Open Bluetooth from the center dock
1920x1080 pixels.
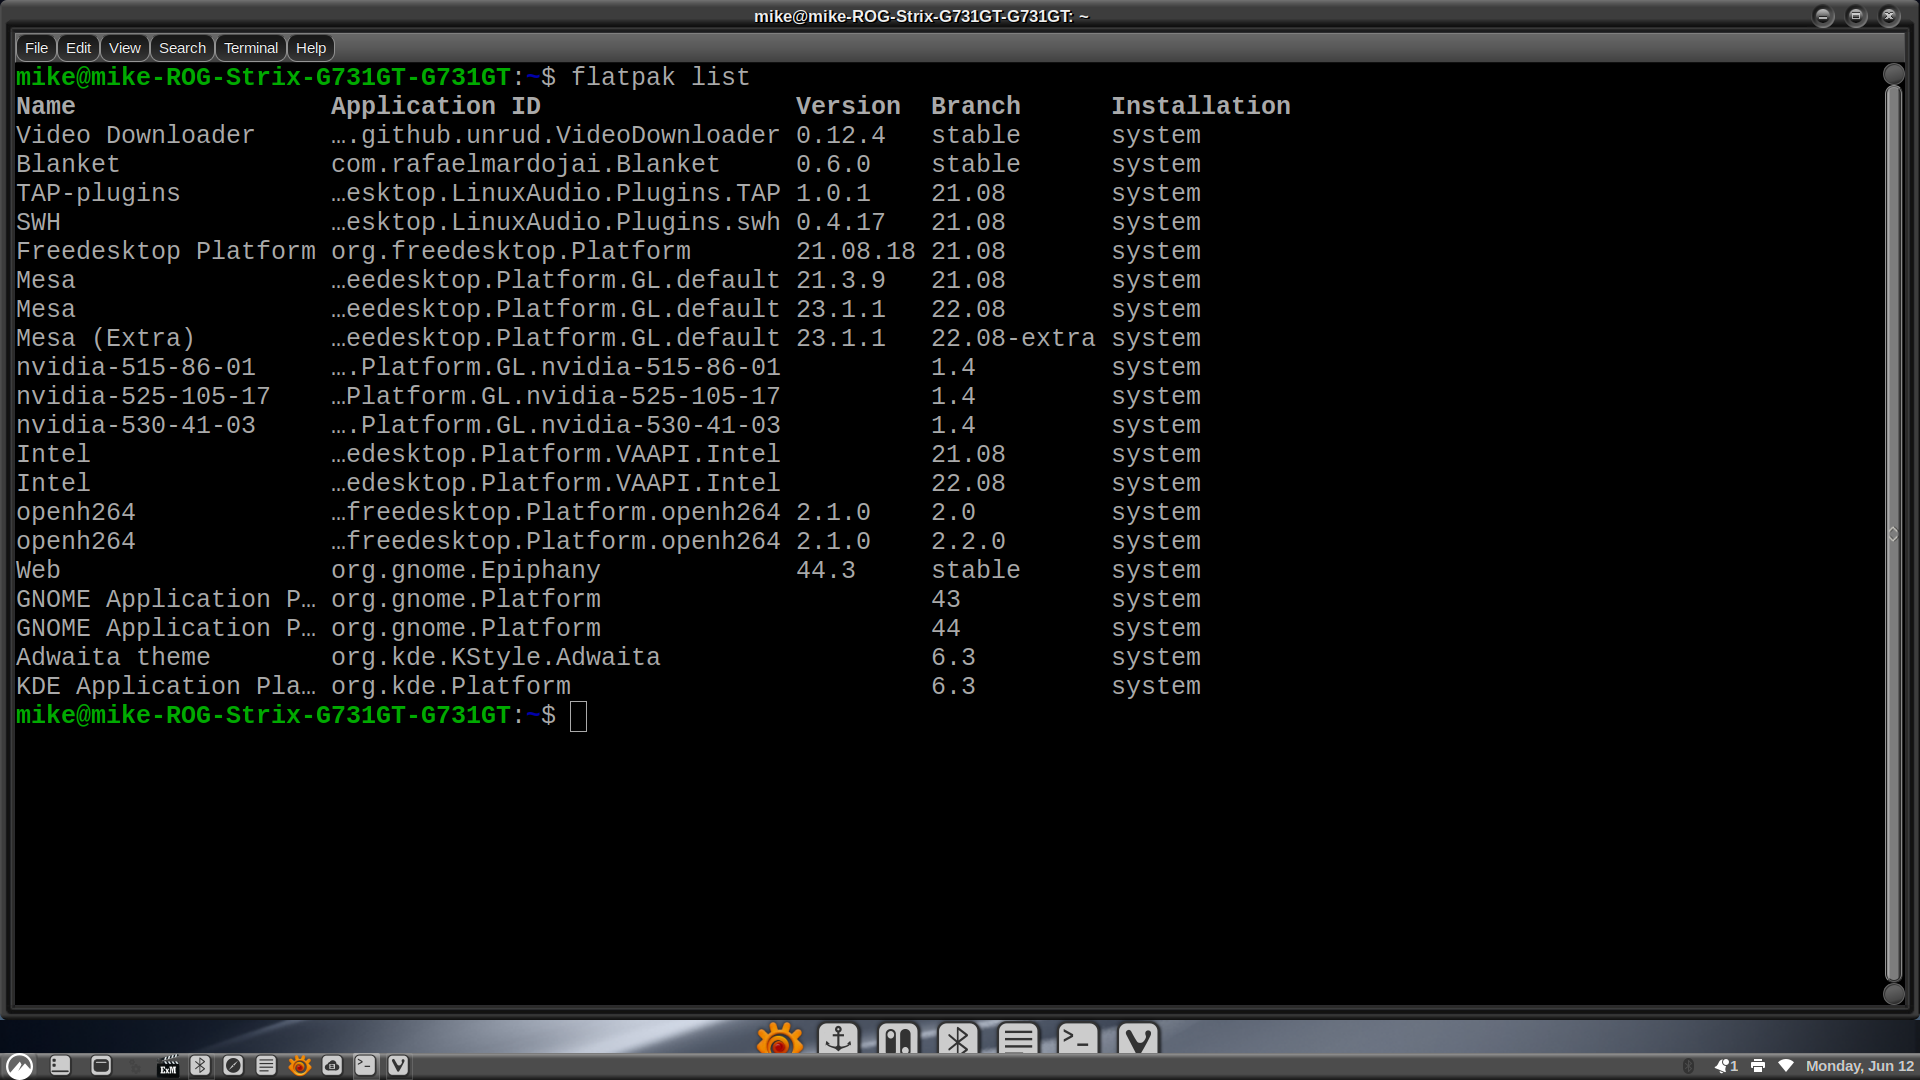958,1039
